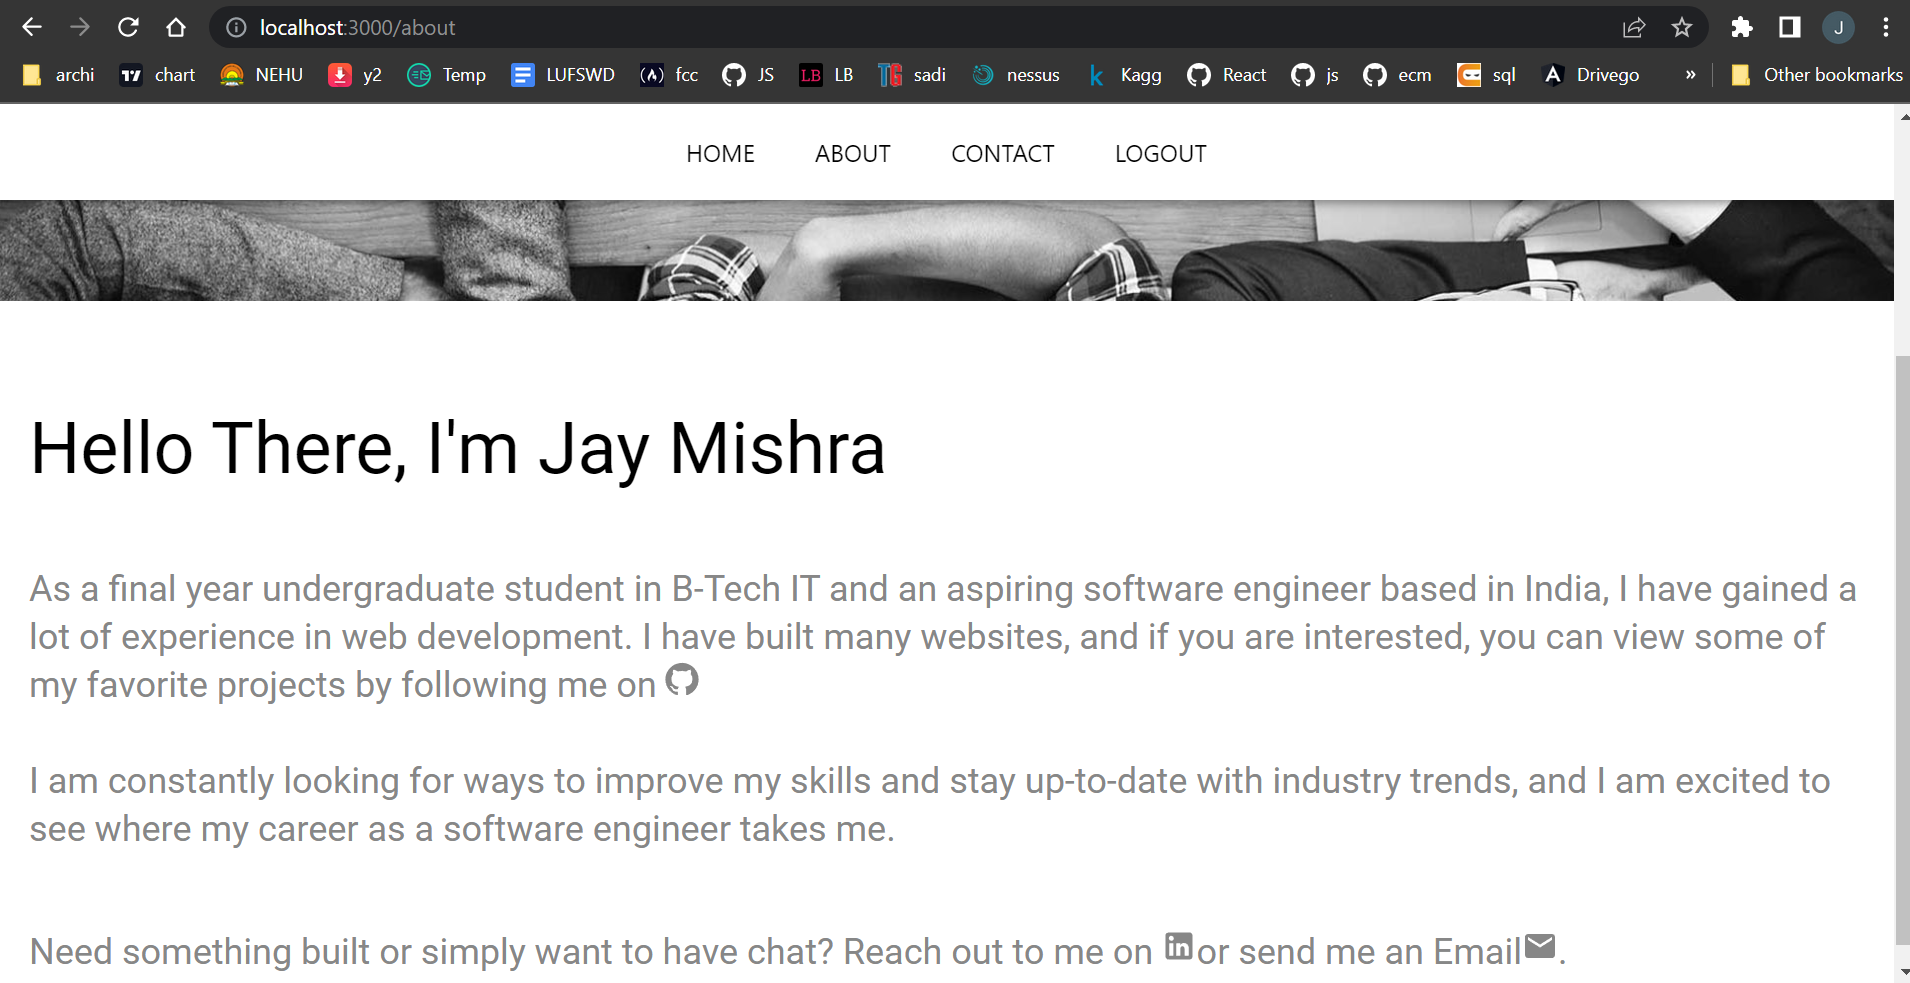Click the browser profile avatar icon

tap(1839, 27)
